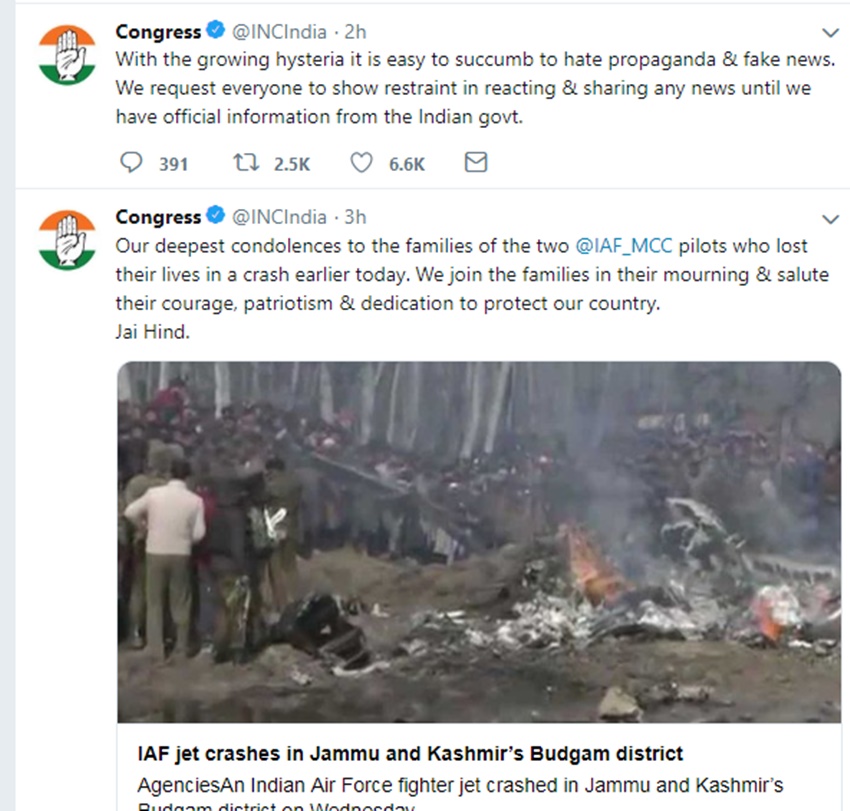Send first tweet via Direct Message envelope
The width and height of the screenshot is (850, 811).
tap(476, 163)
